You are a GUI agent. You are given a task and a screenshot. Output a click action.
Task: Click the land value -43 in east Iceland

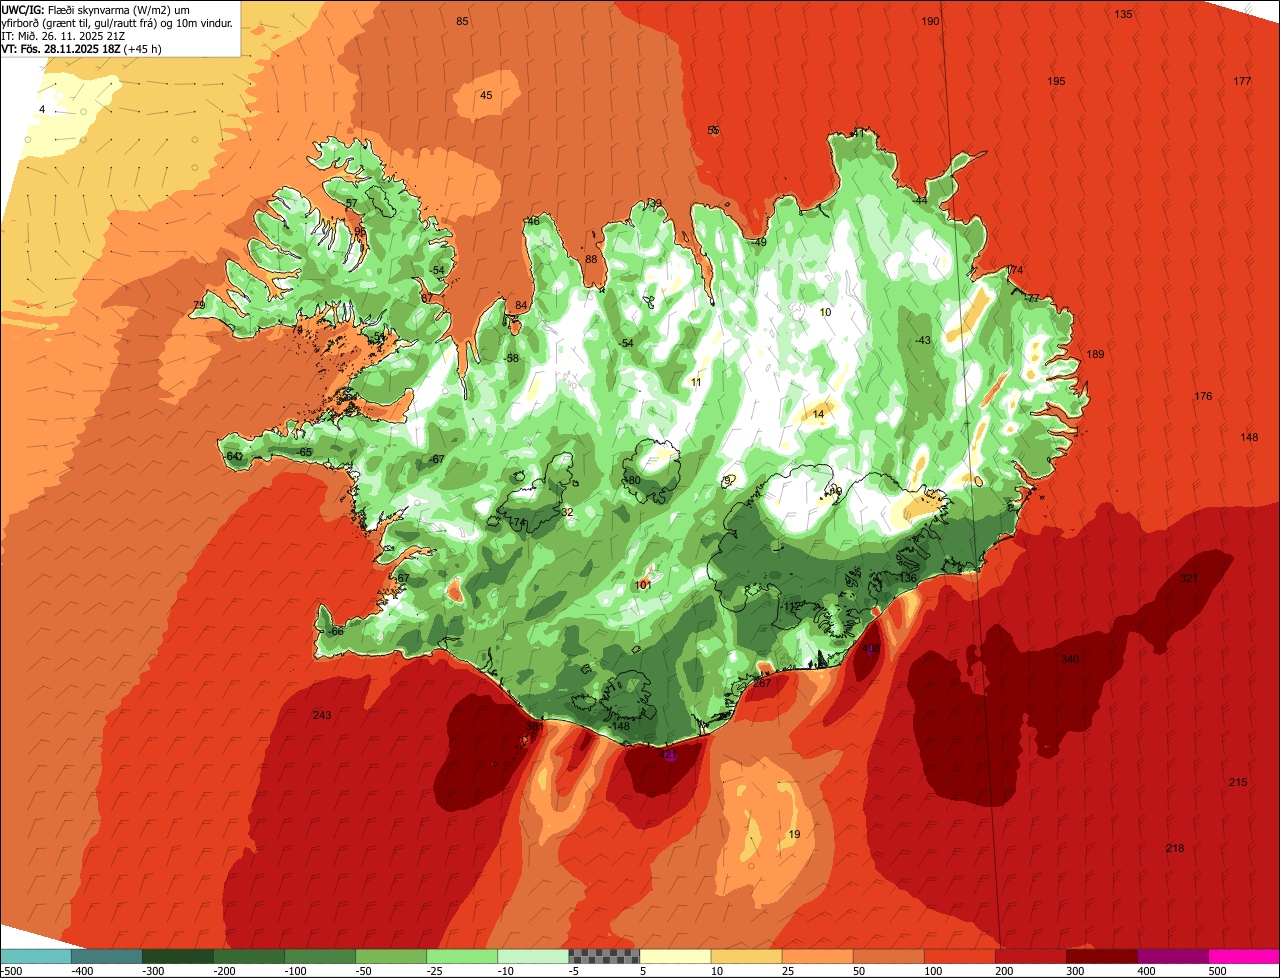coord(922,340)
